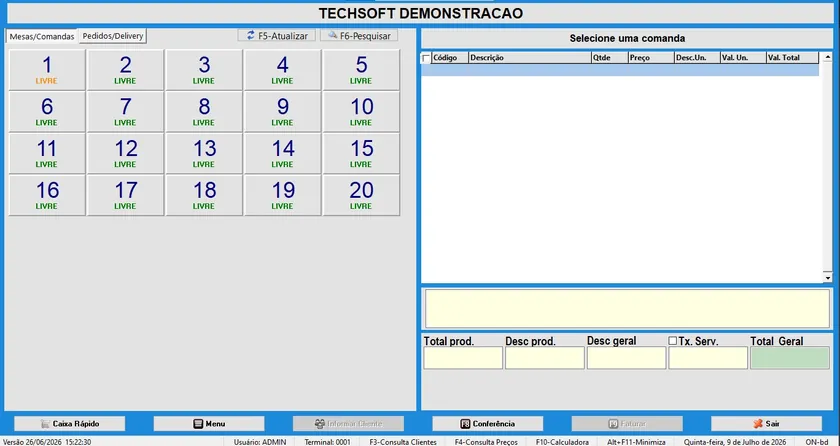Click the TECHSOFT DEMONSTRACAO title

421,13
